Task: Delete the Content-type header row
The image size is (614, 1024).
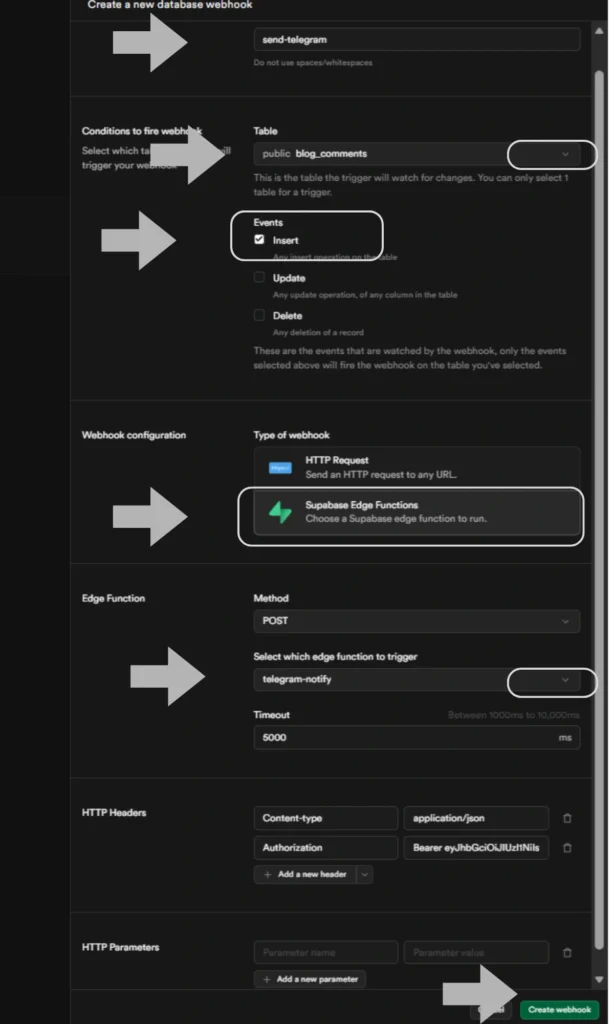Action: [567, 818]
